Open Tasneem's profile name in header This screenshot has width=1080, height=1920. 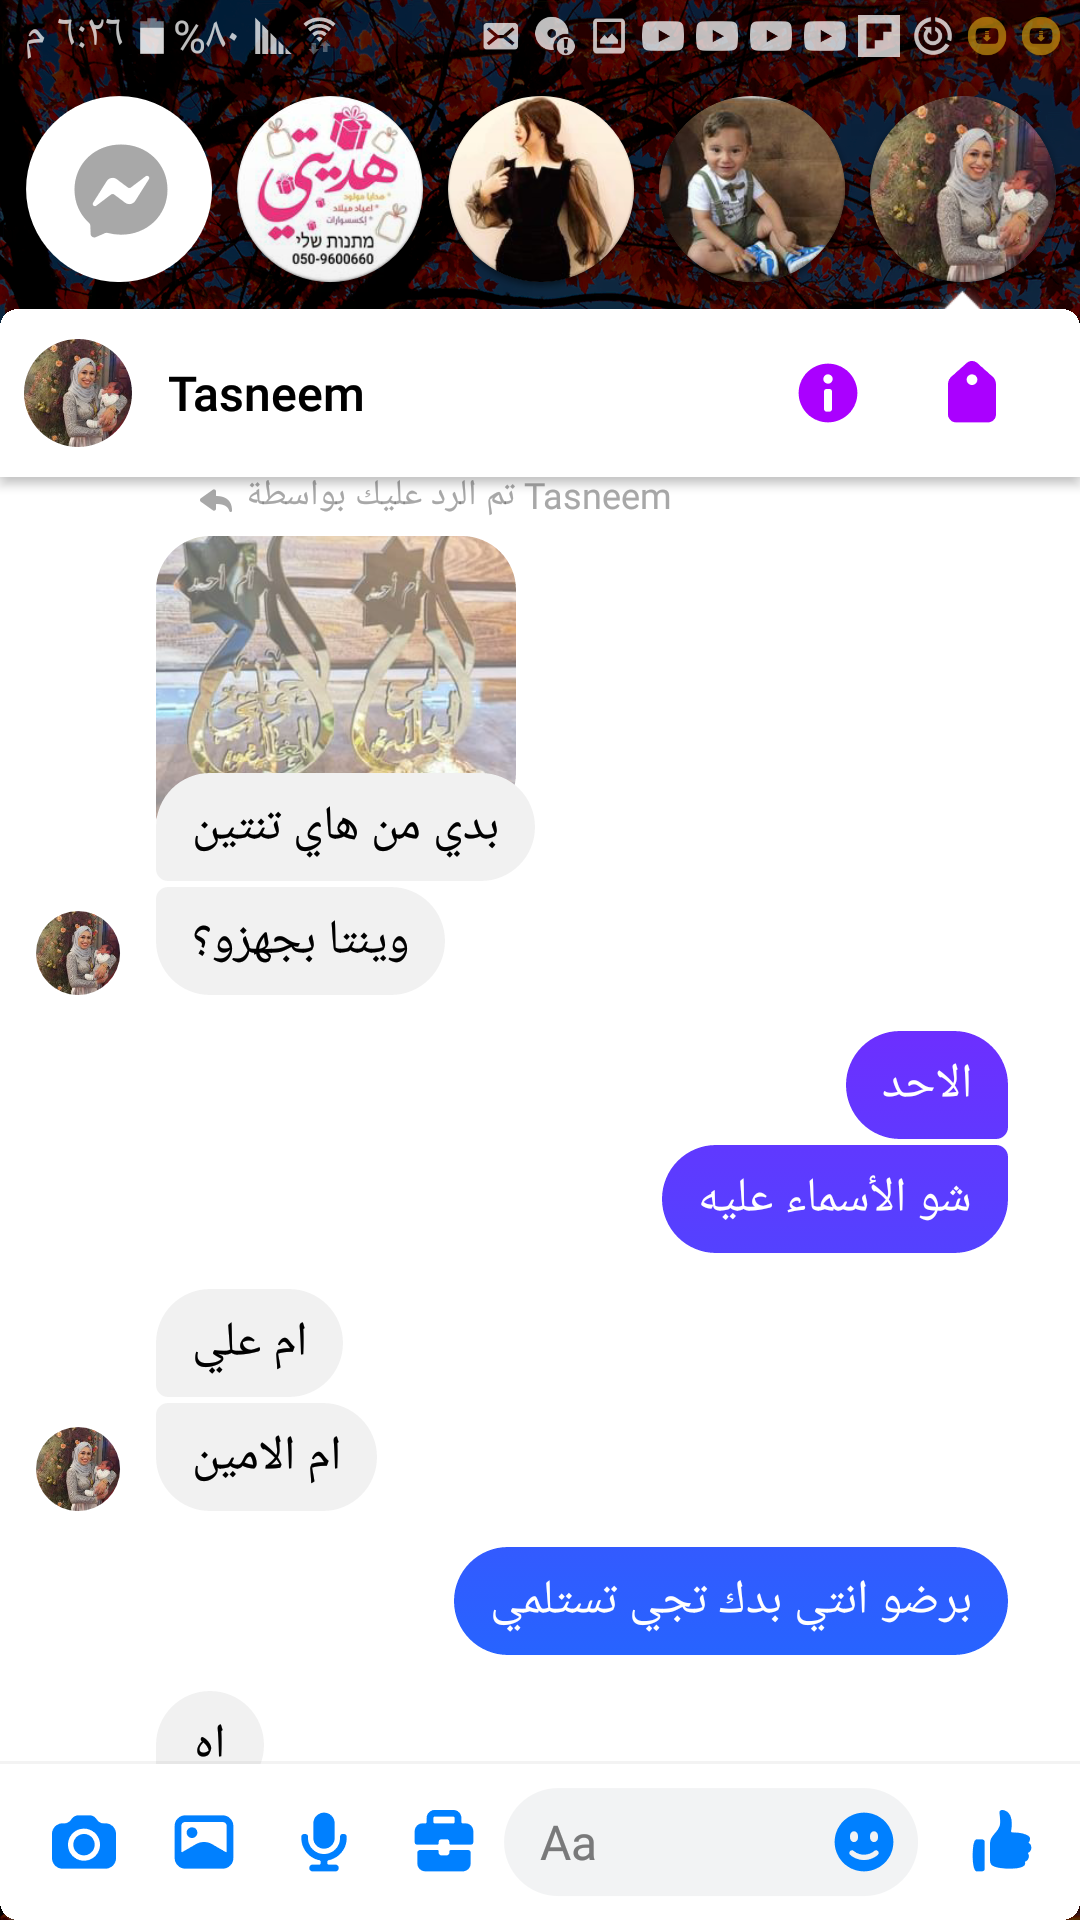[x=266, y=394]
